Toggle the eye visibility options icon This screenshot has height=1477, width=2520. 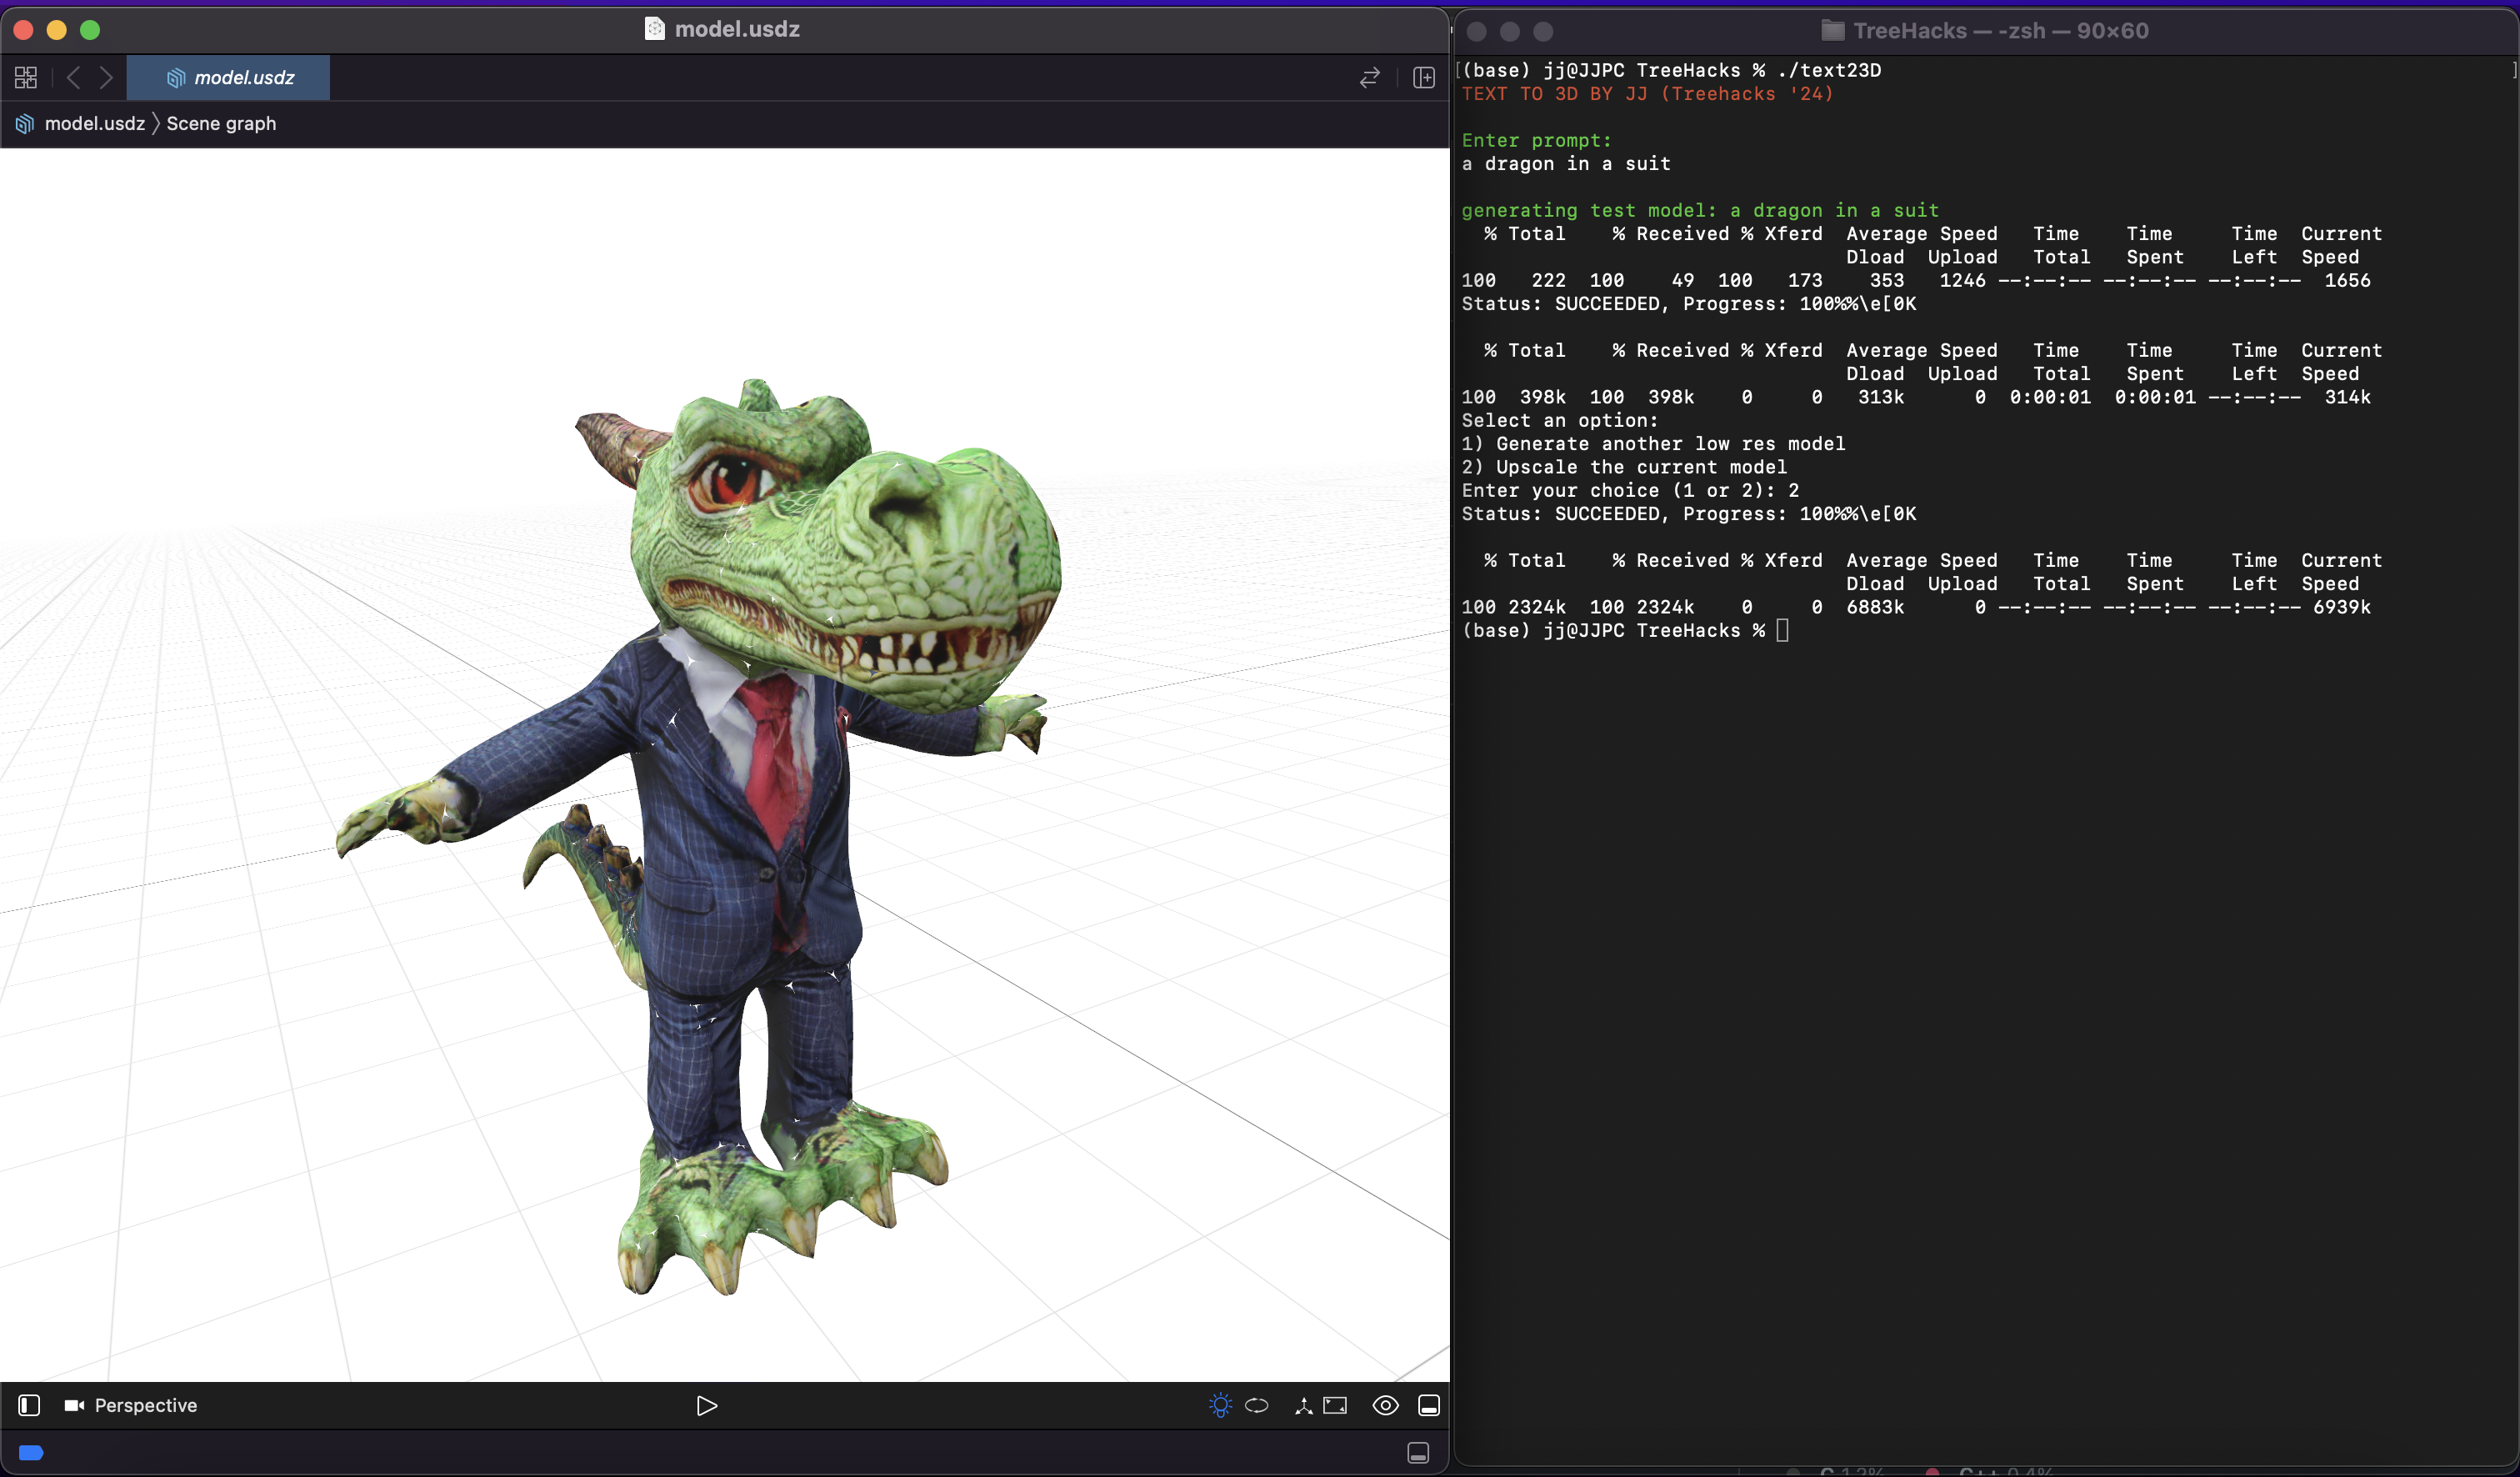pyautogui.click(x=1385, y=1405)
